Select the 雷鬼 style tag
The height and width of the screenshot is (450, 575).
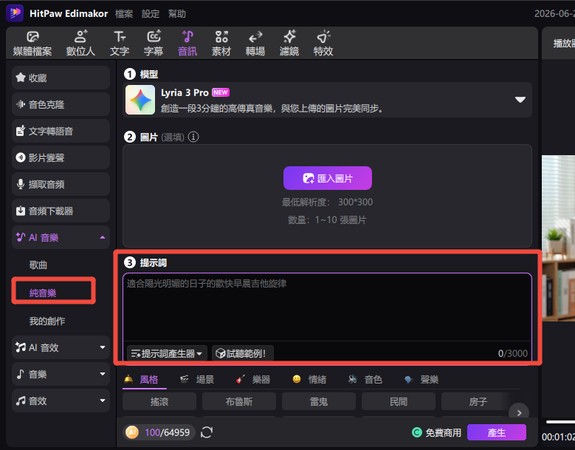click(319, 402)
